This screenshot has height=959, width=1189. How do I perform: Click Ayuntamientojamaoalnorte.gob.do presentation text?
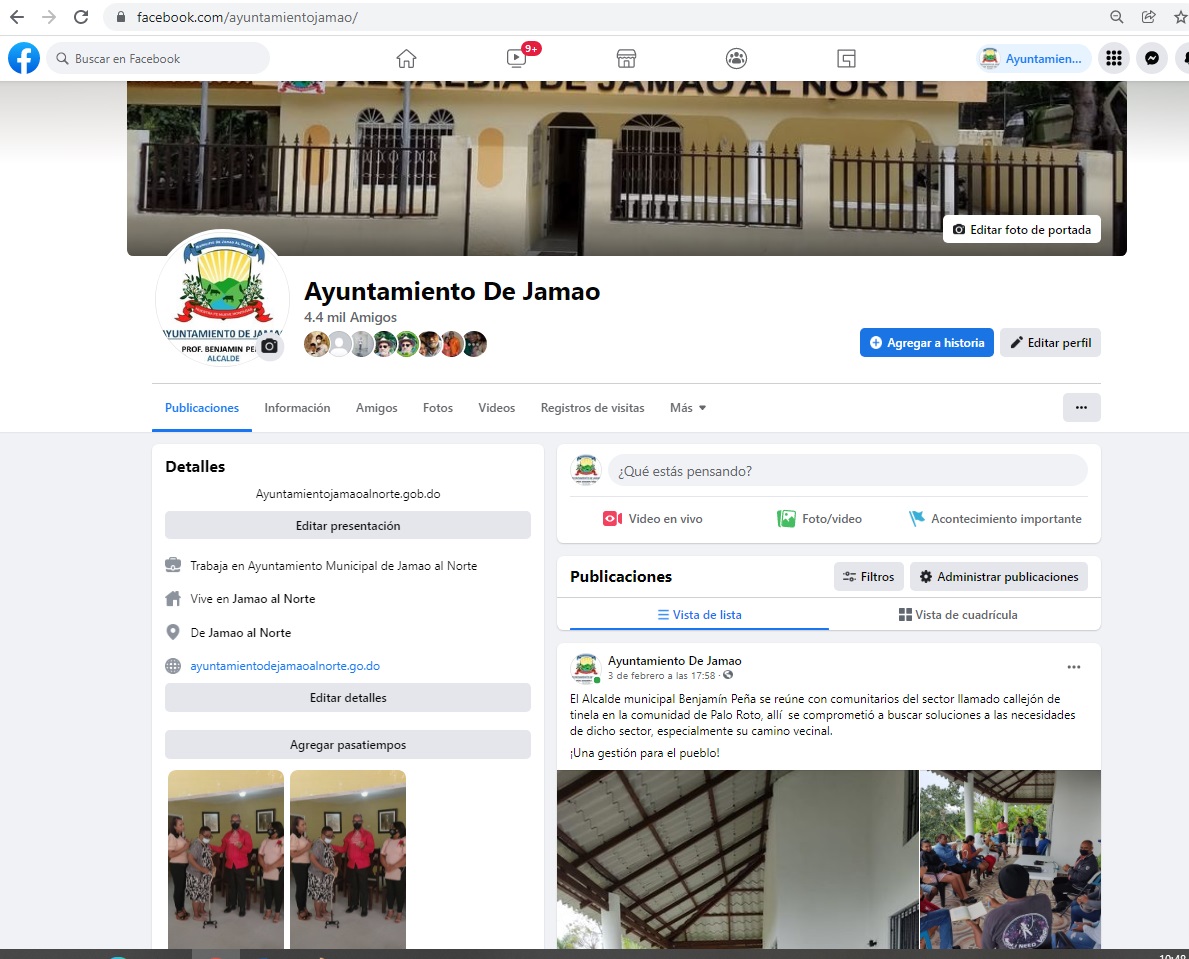[x=348, y=494]
